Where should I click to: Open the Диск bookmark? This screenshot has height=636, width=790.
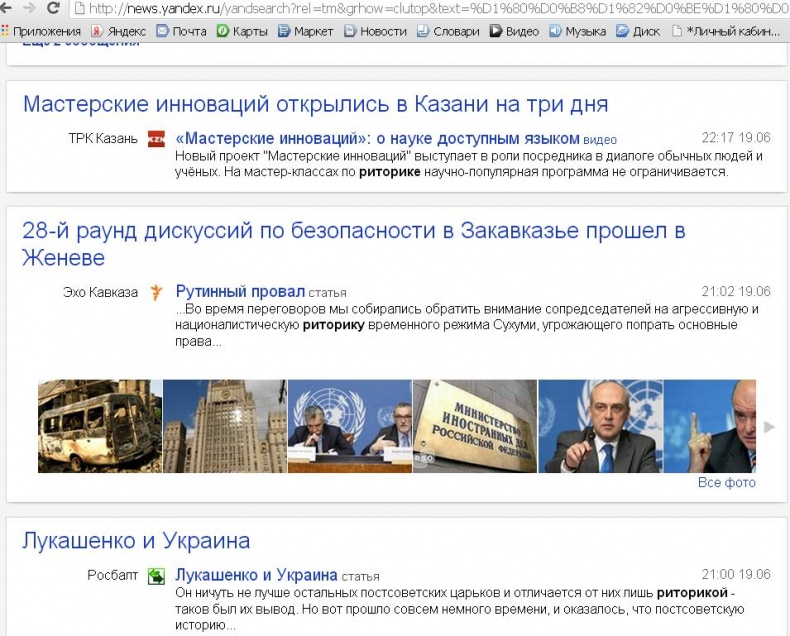click(638, 31)
